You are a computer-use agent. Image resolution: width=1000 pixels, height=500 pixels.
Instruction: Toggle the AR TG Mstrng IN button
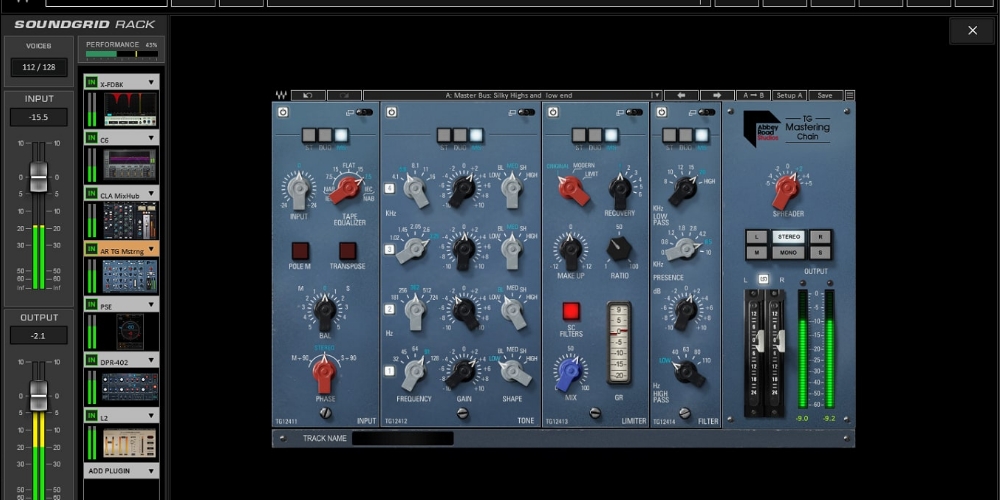point(91,249)
